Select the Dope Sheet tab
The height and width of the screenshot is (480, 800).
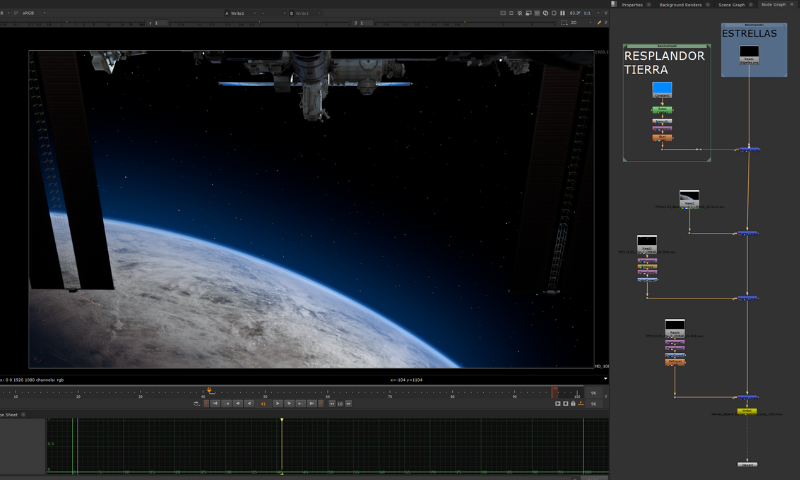pos(8,415)
